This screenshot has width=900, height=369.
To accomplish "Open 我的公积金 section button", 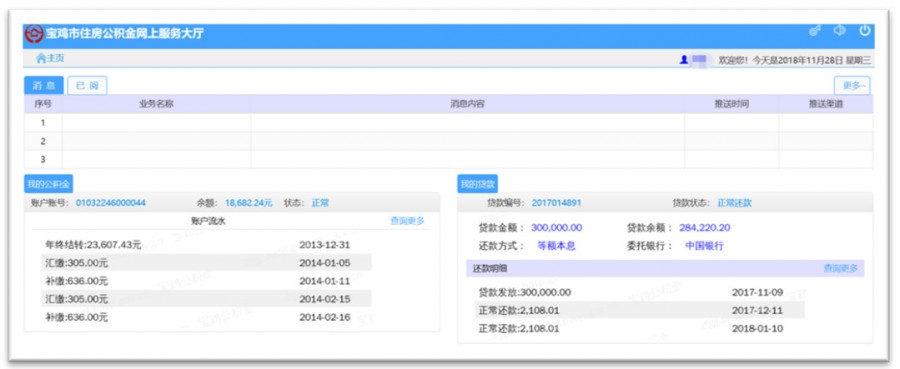I will tap(48, 184).
